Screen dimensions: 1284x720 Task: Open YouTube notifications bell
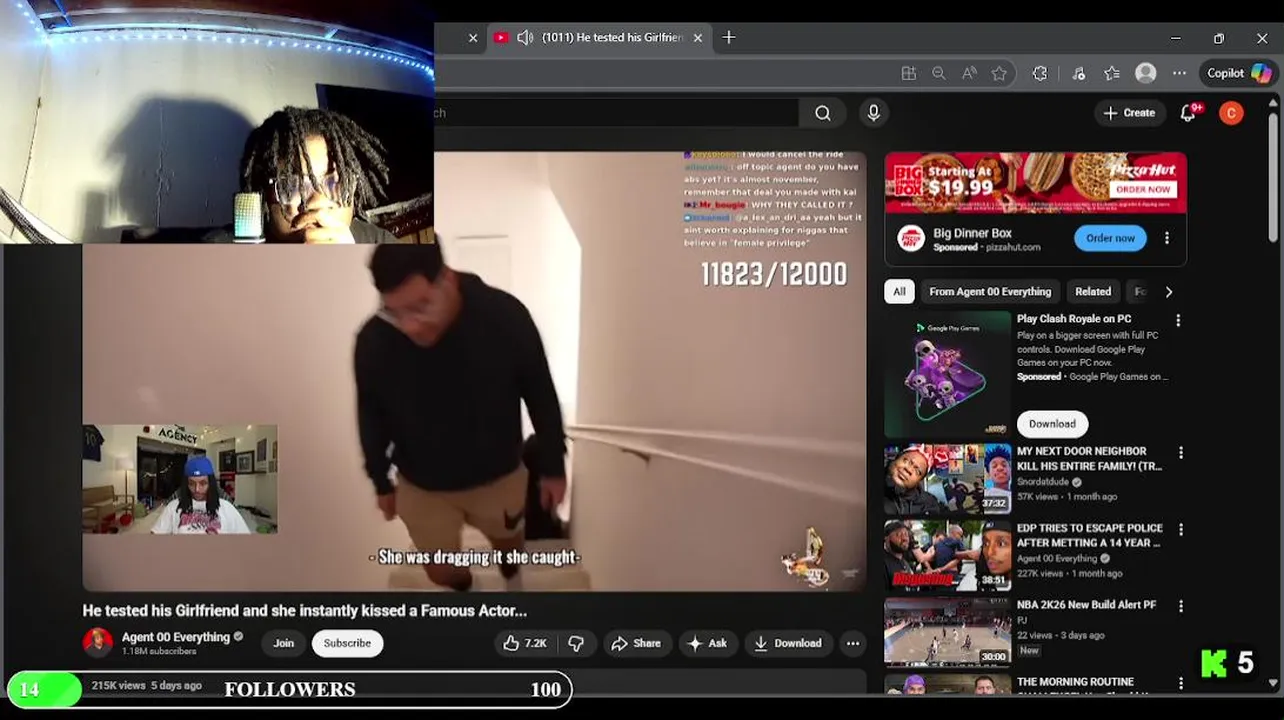tap(1188, 113)
